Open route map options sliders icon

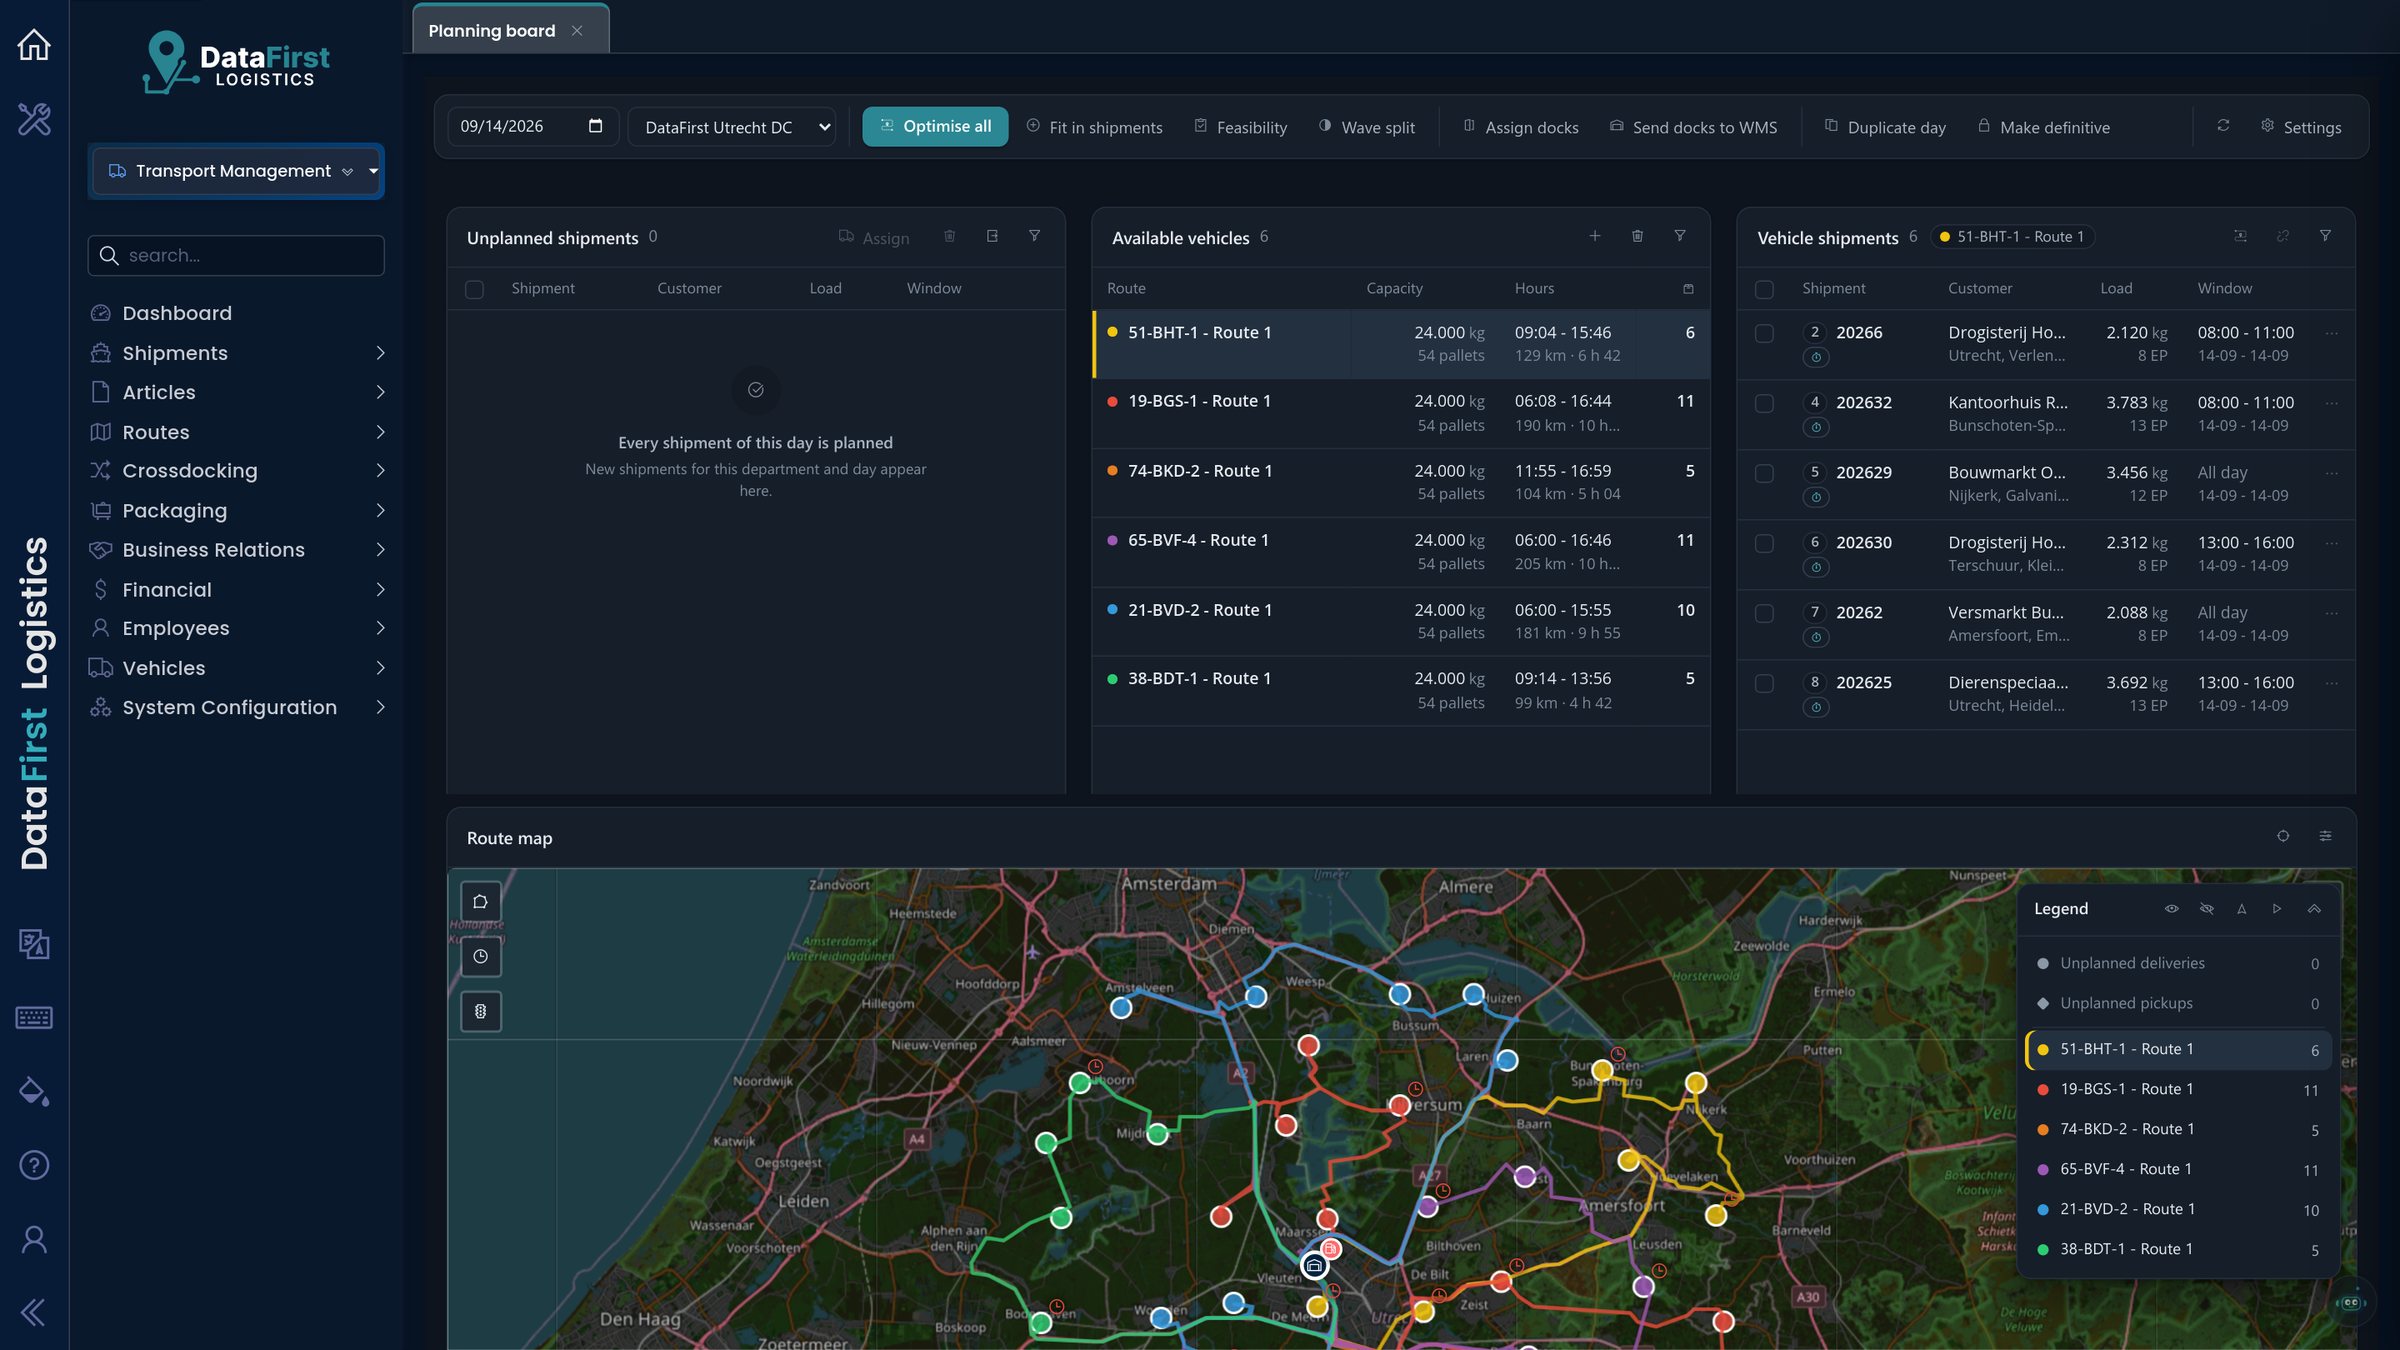(x=2325, y=836)
